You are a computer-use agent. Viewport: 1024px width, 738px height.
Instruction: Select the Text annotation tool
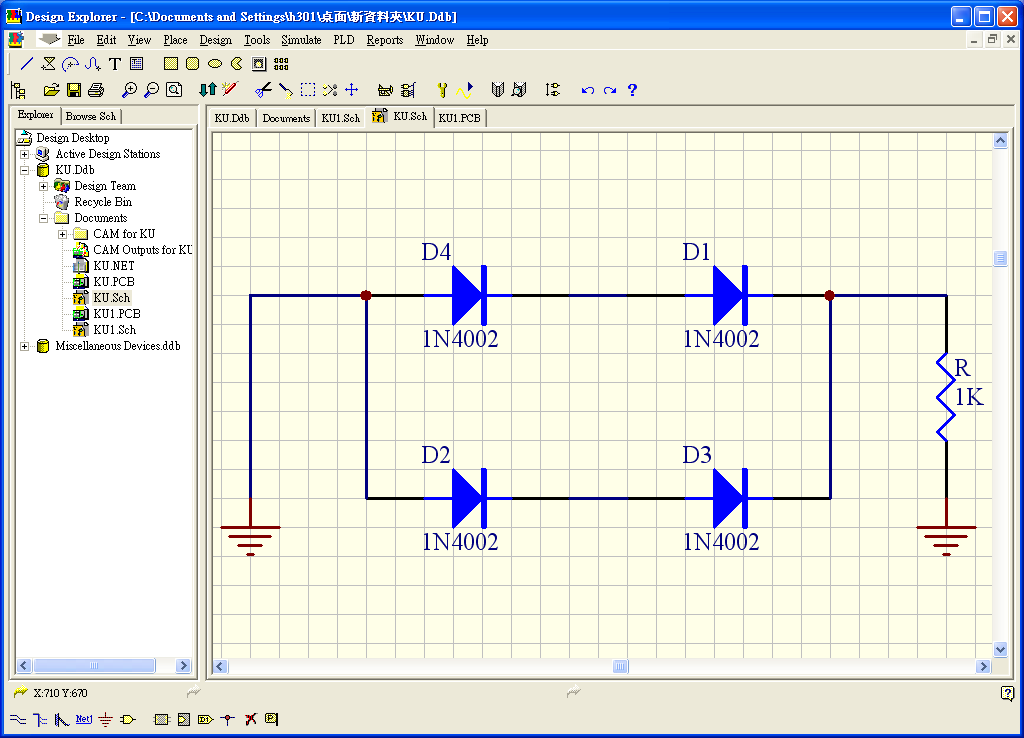coord(114,64)
